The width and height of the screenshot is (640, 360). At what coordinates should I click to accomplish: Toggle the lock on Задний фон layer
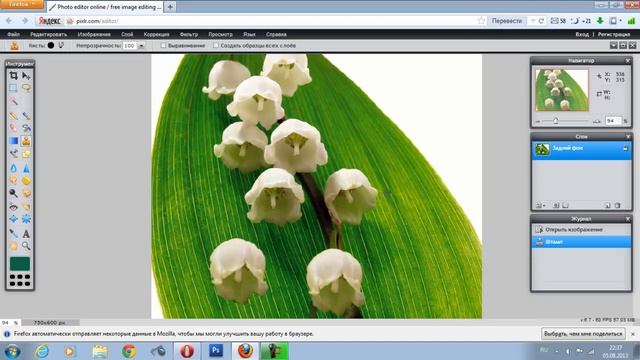pos(625,149)
